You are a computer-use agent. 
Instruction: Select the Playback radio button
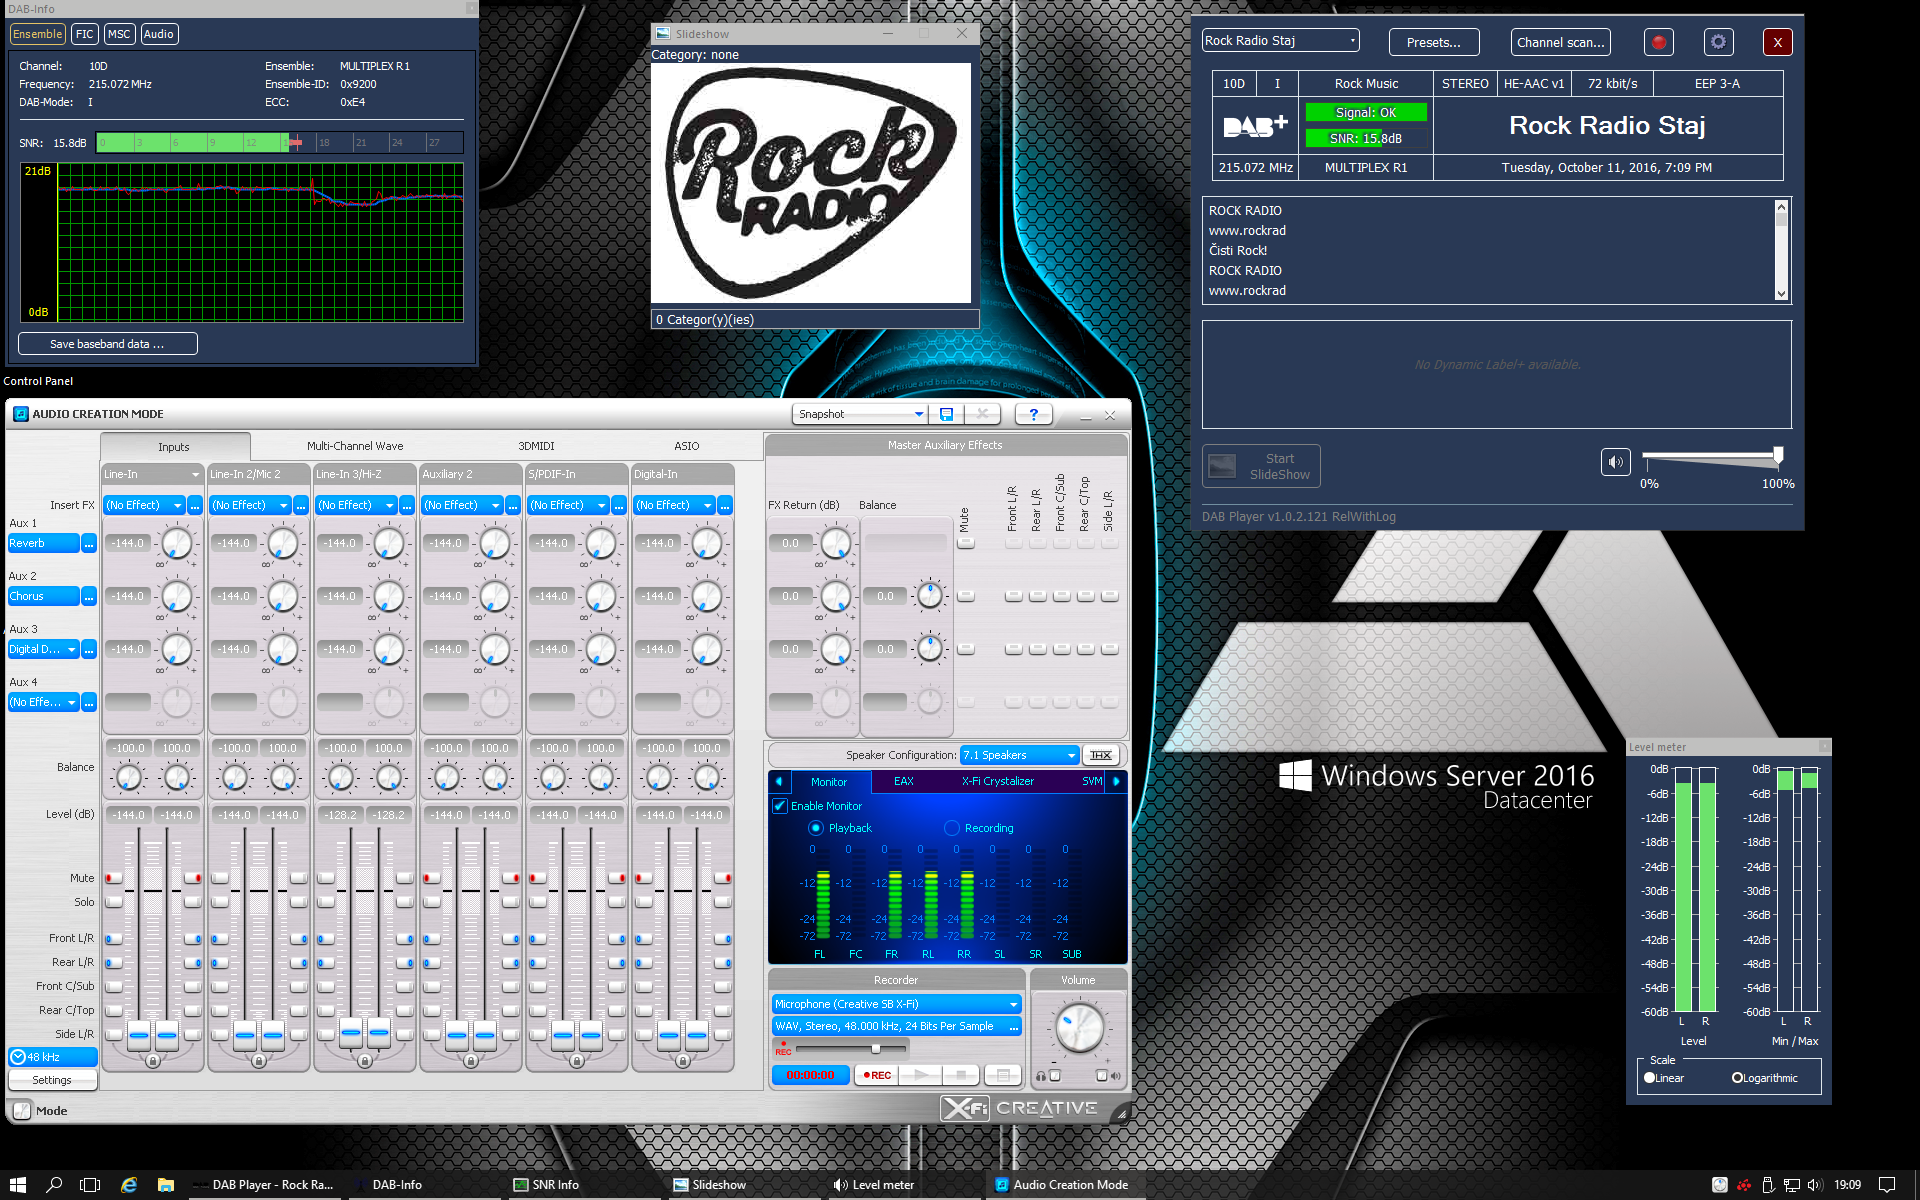[816, 828]
